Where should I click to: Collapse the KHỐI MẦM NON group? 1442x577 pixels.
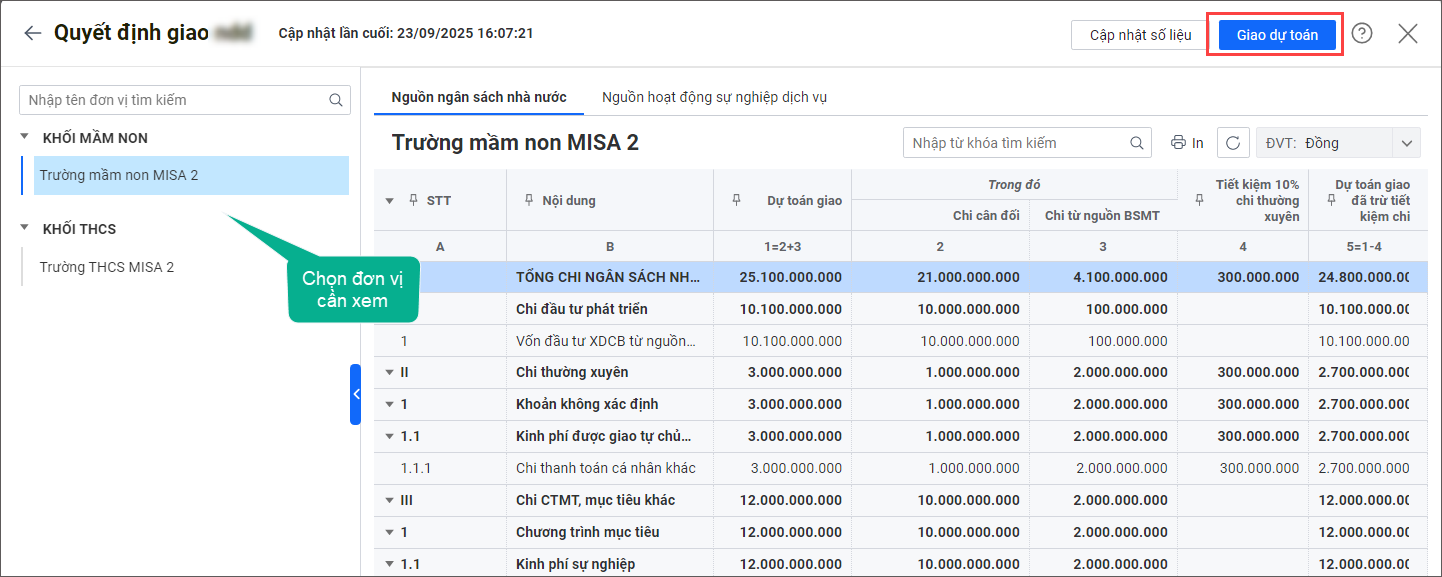[25, 138]
